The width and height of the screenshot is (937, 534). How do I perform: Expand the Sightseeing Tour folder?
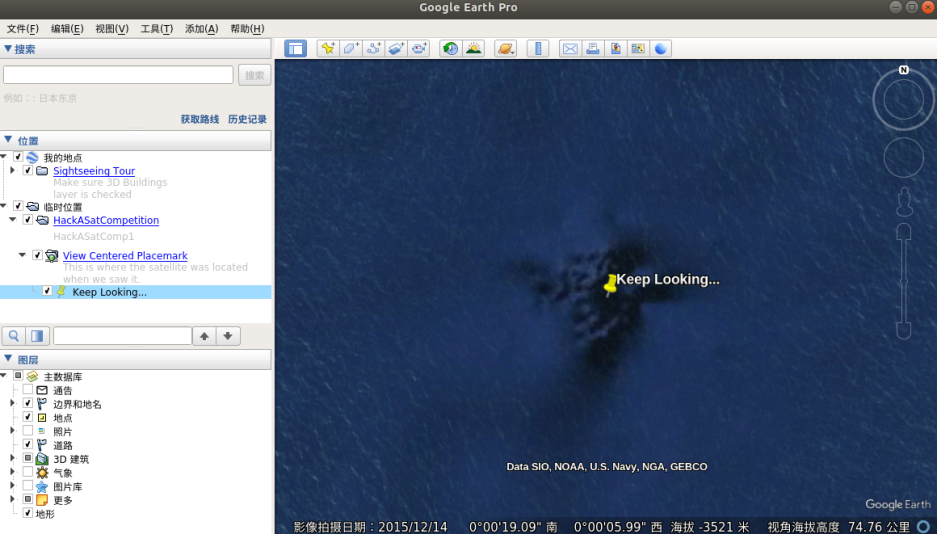[12, 170]
